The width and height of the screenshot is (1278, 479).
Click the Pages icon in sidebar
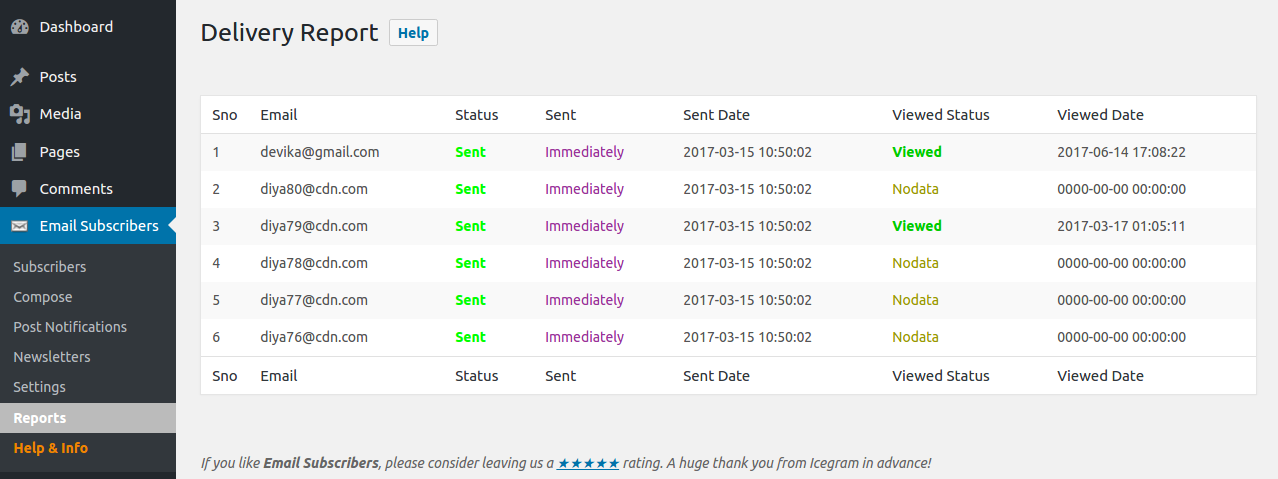[20, 152]
